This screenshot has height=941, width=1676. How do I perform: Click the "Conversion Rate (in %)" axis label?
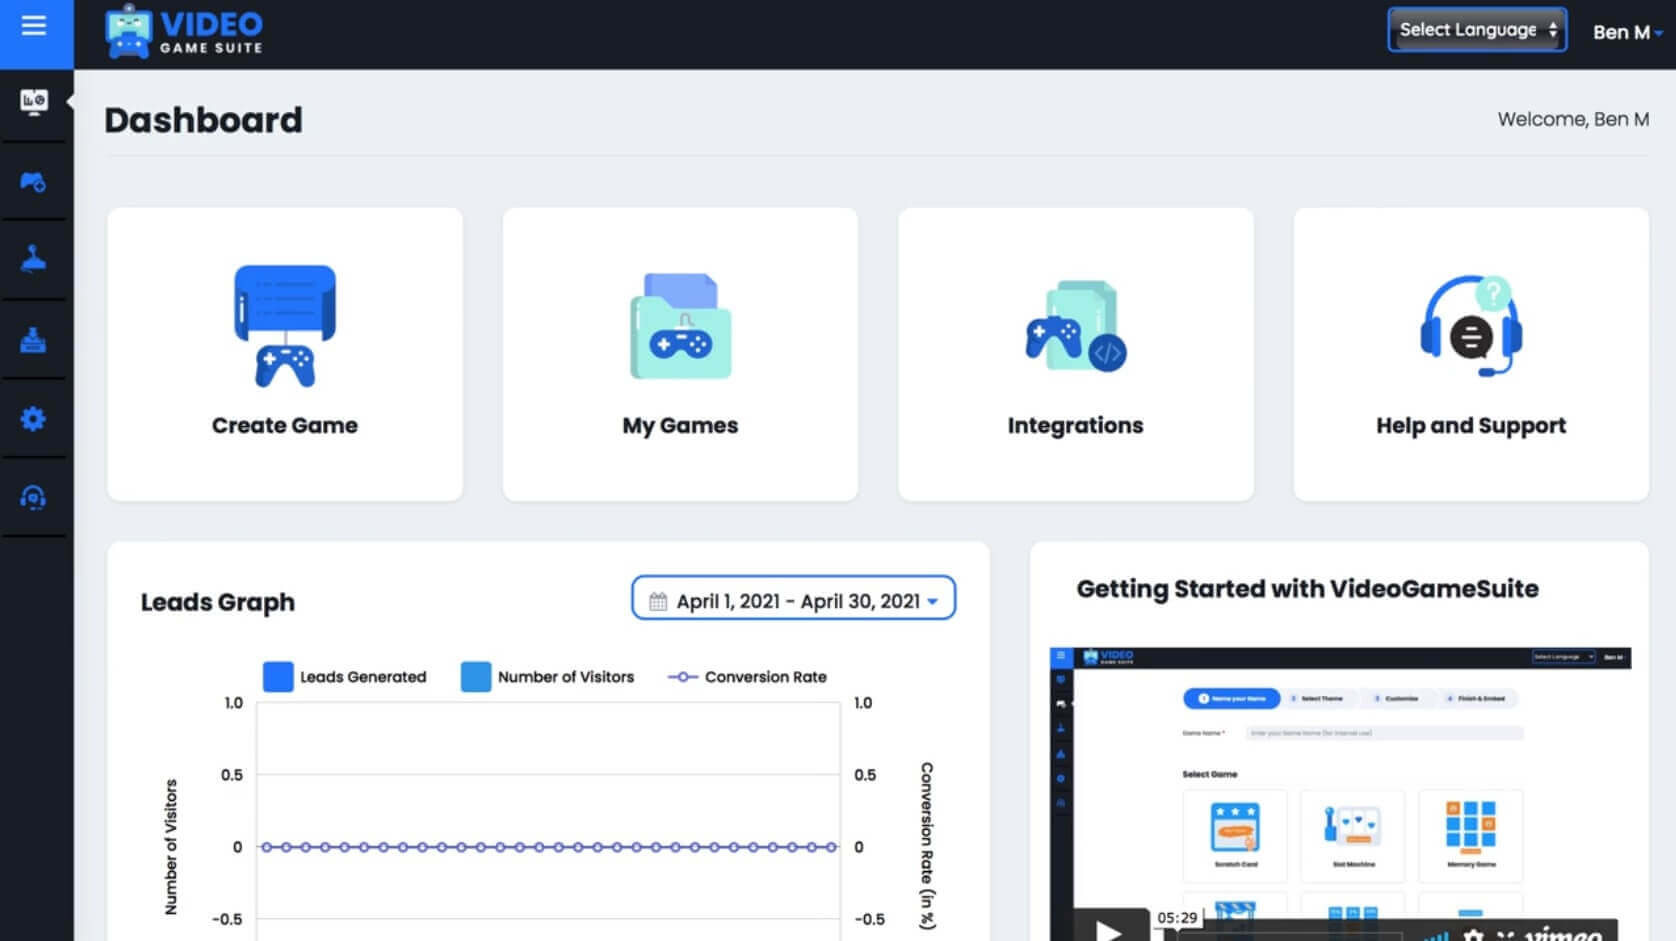pos(927,846)
